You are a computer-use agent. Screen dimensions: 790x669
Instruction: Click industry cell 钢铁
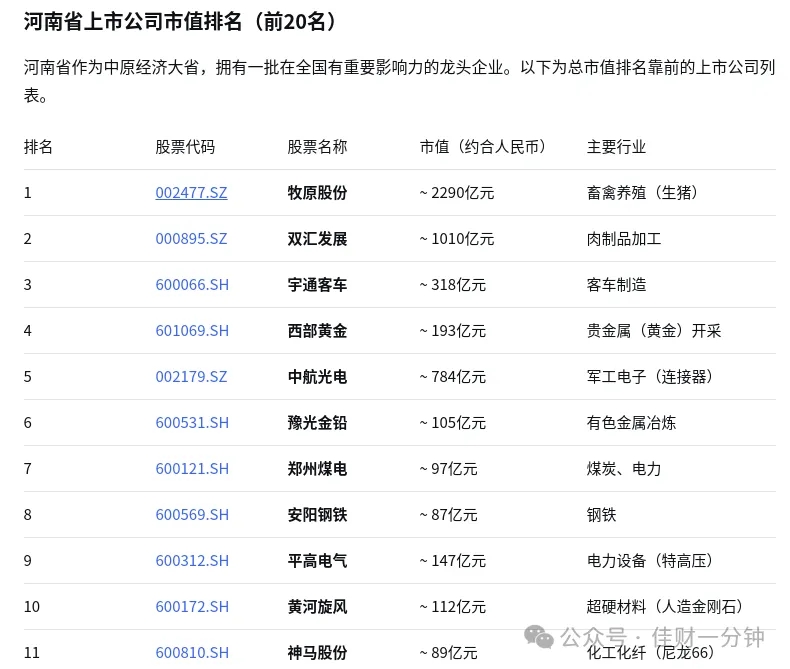point(602,514)
